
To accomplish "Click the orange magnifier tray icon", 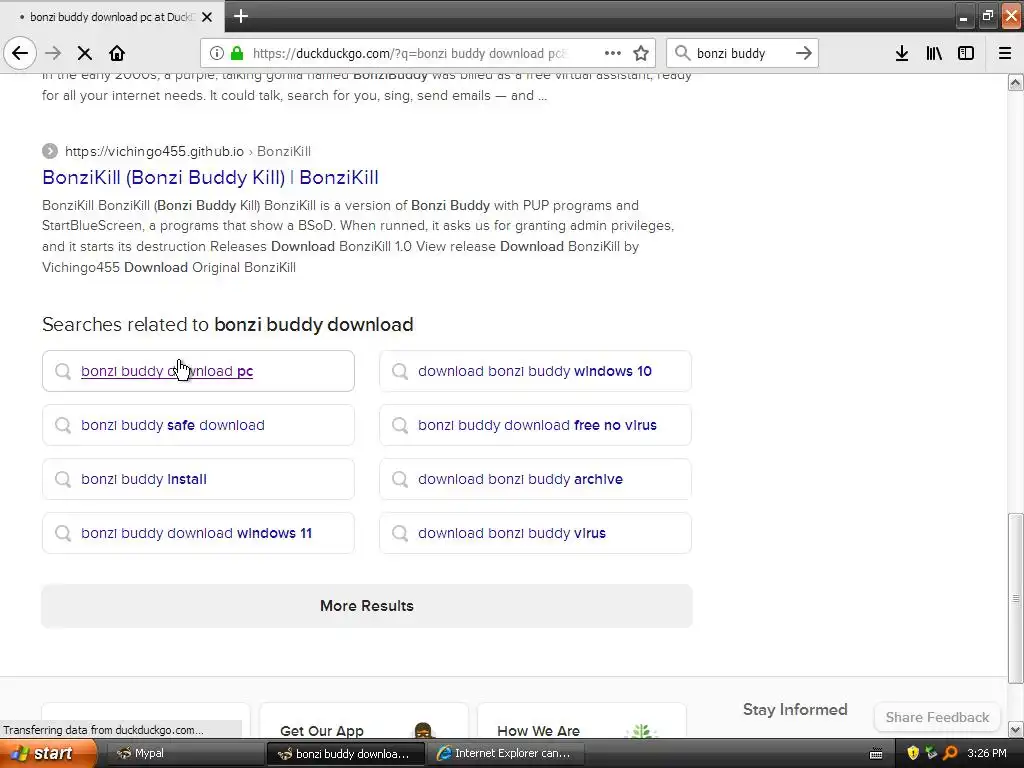I will 950,753.
